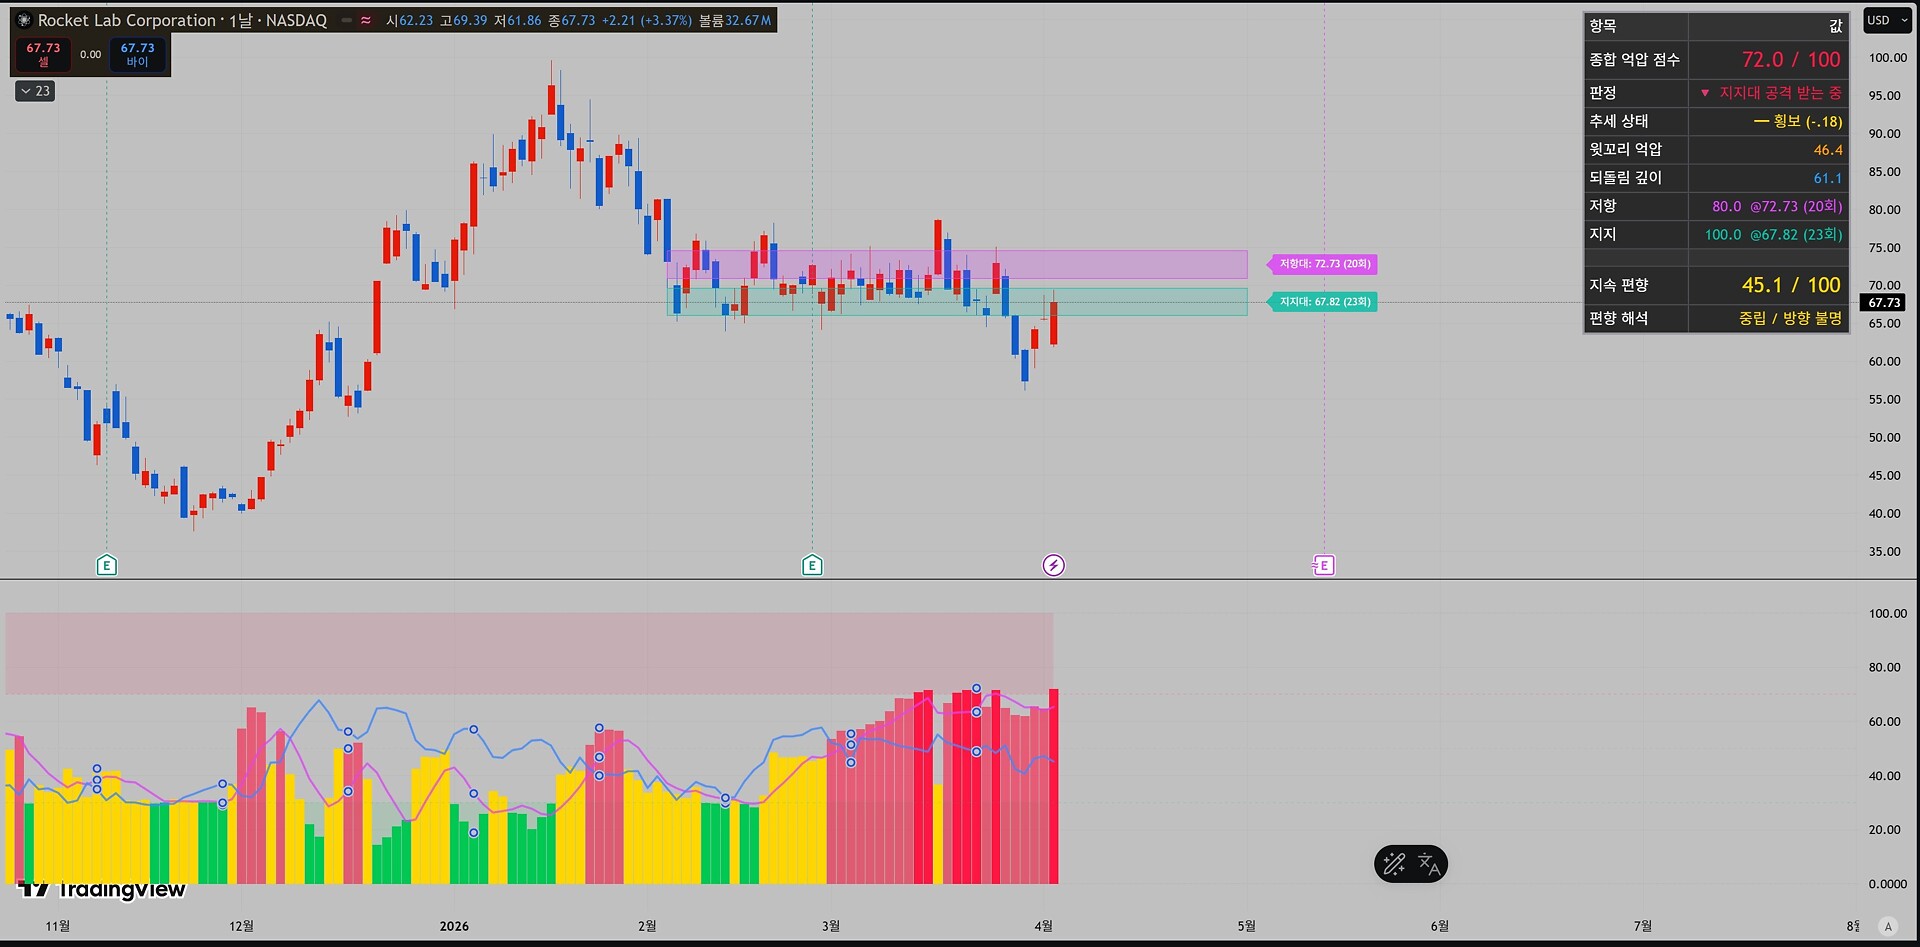Click the '추세 상태' table label
1920x947 pixels.
[1619, 121]
